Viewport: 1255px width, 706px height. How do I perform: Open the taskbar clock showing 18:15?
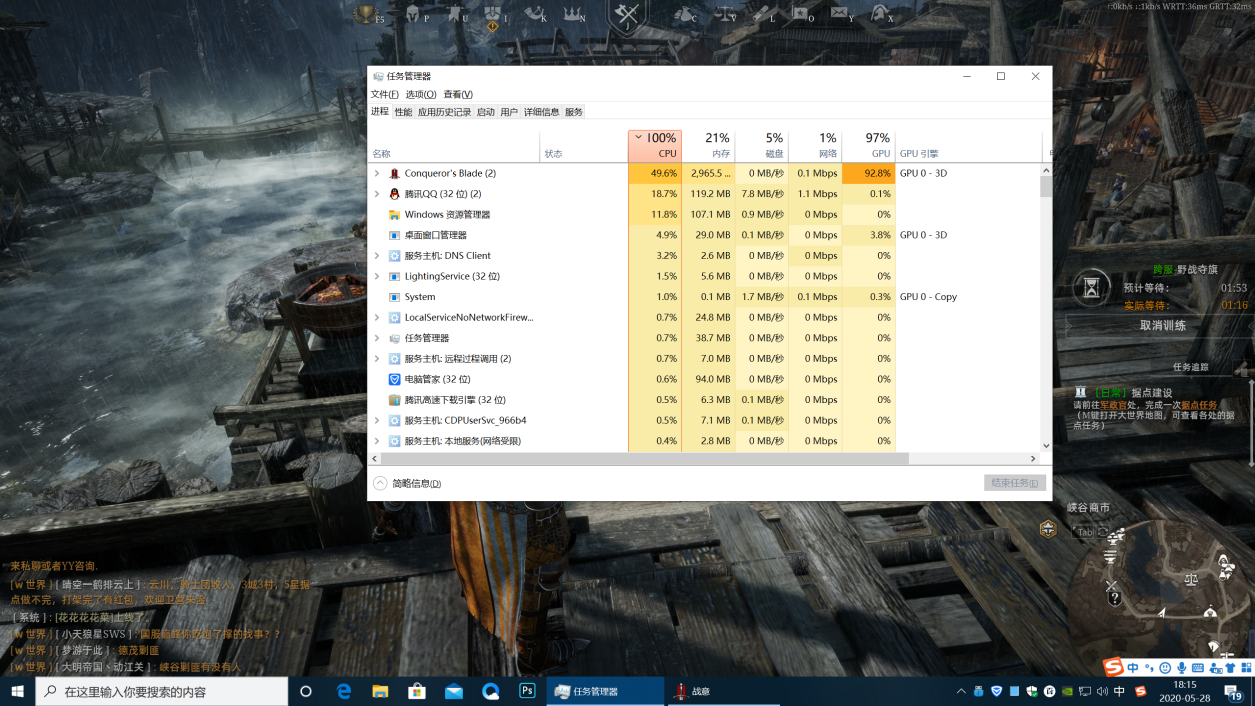click(1184, 691)
